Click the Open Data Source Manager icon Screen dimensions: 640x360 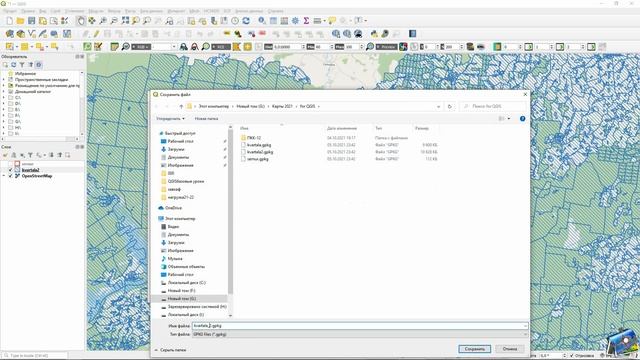(9, 34)
